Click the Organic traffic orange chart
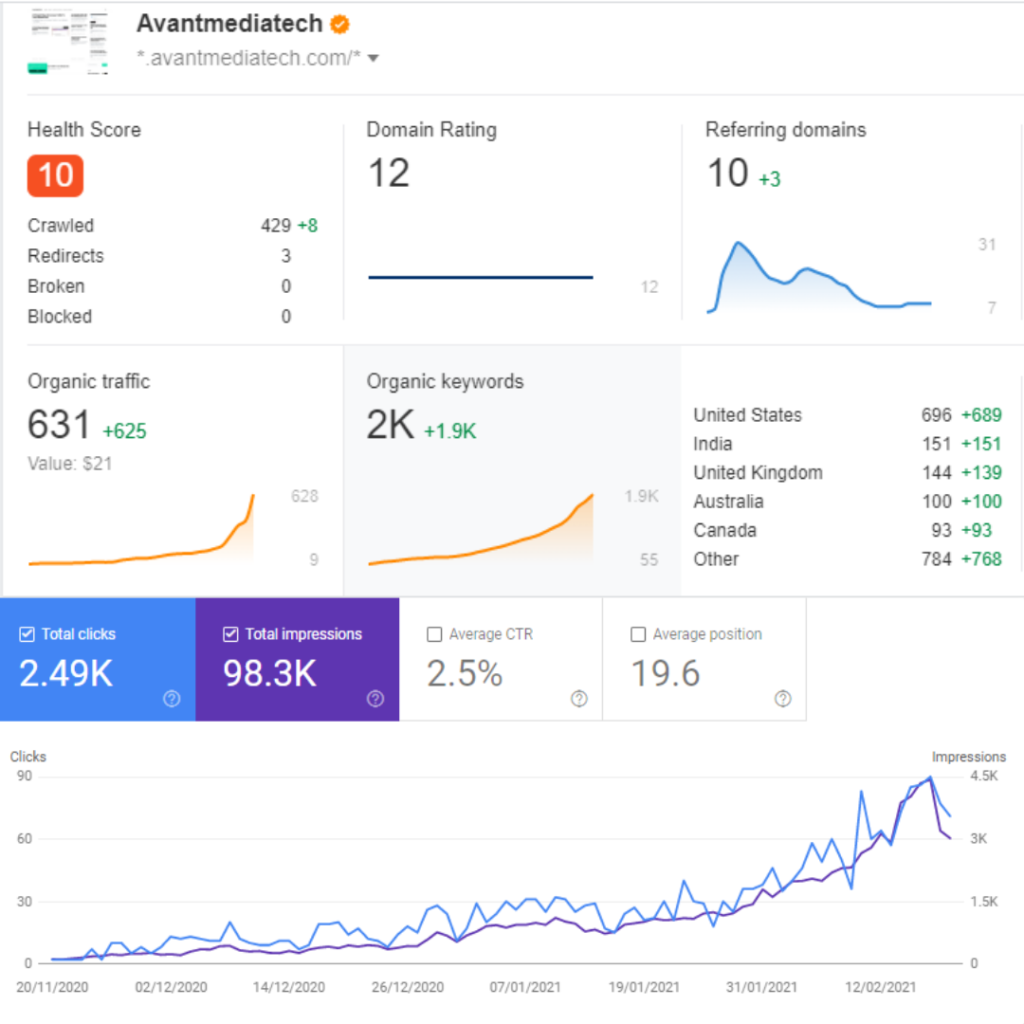Screen dimensions: 1024x1024 point(141,530)
